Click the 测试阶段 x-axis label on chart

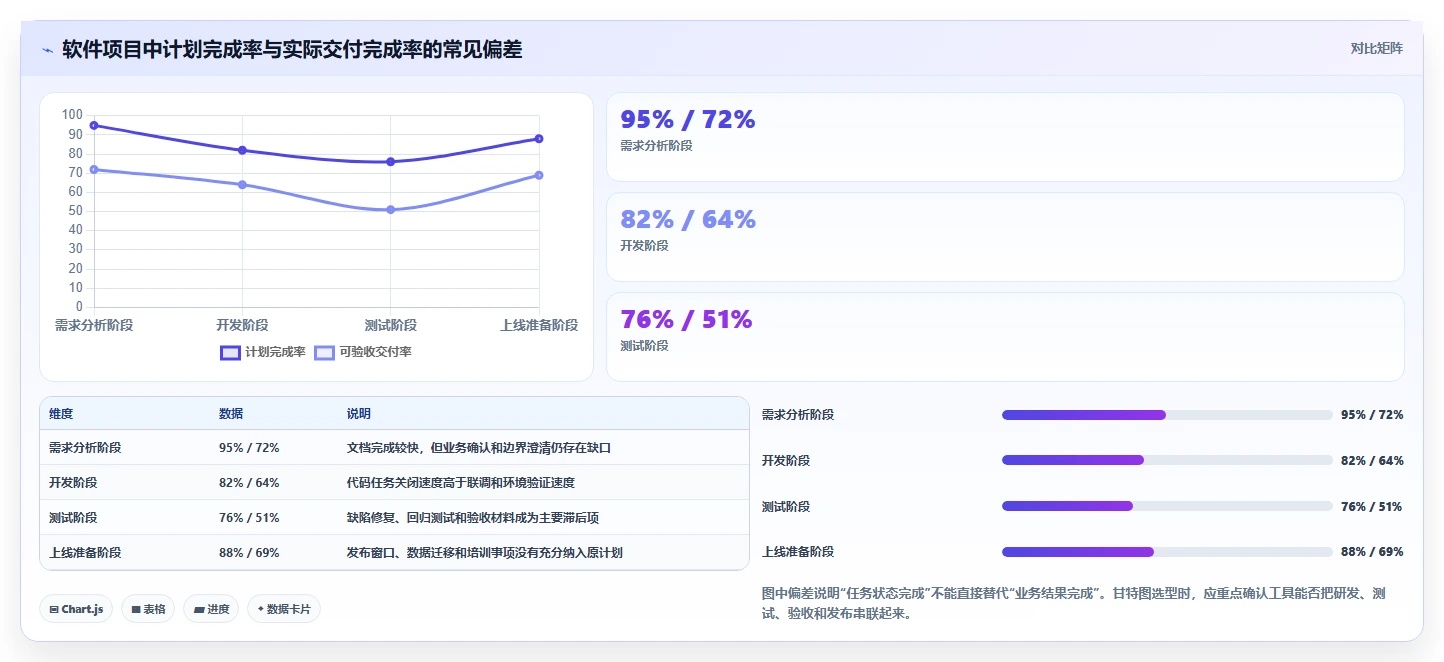(x=391, y=326)
